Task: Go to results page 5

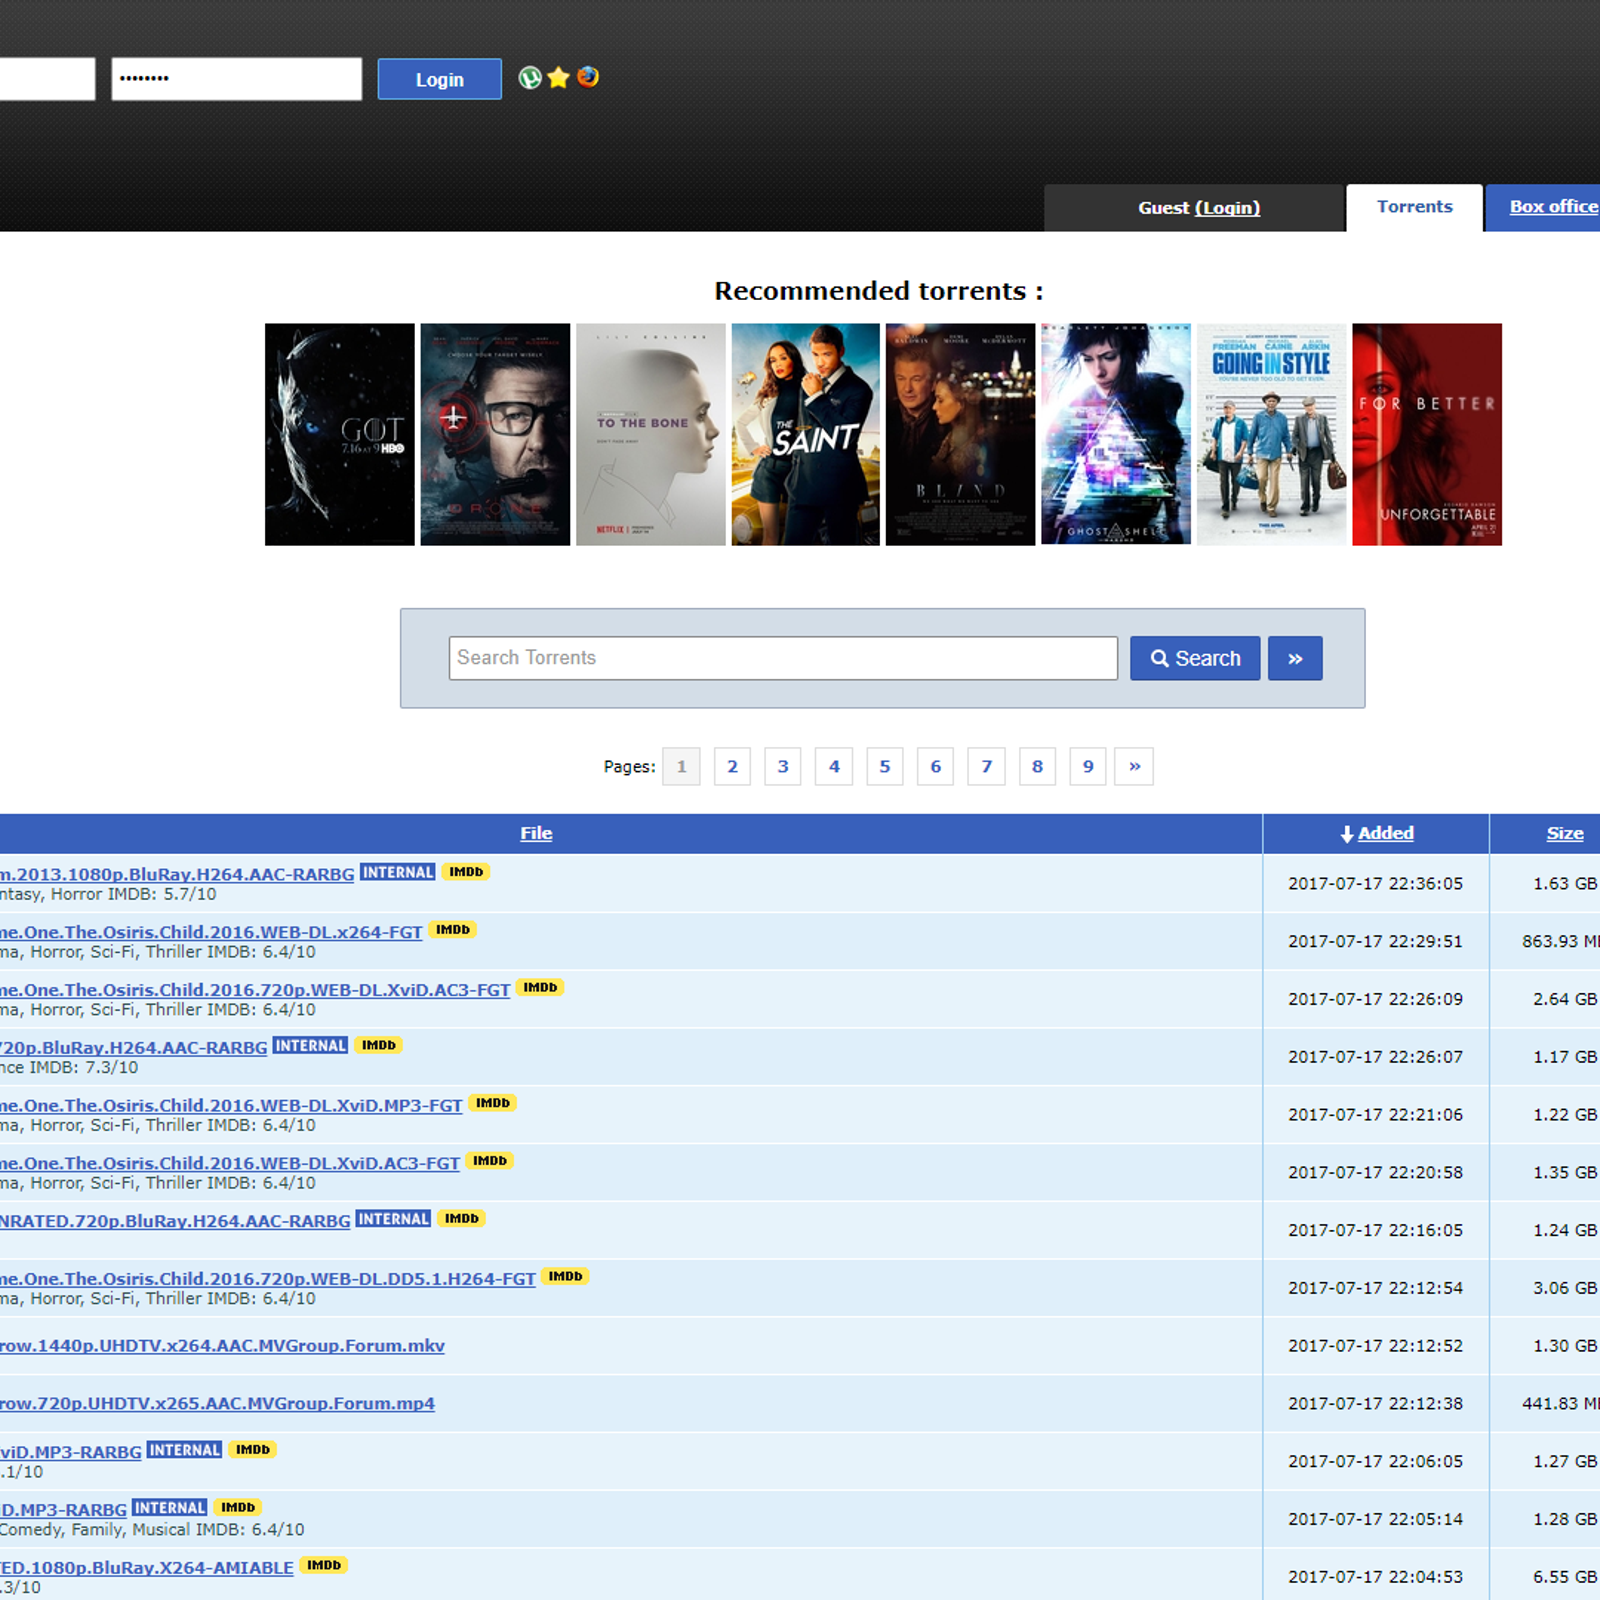Action: pos(885,766)
